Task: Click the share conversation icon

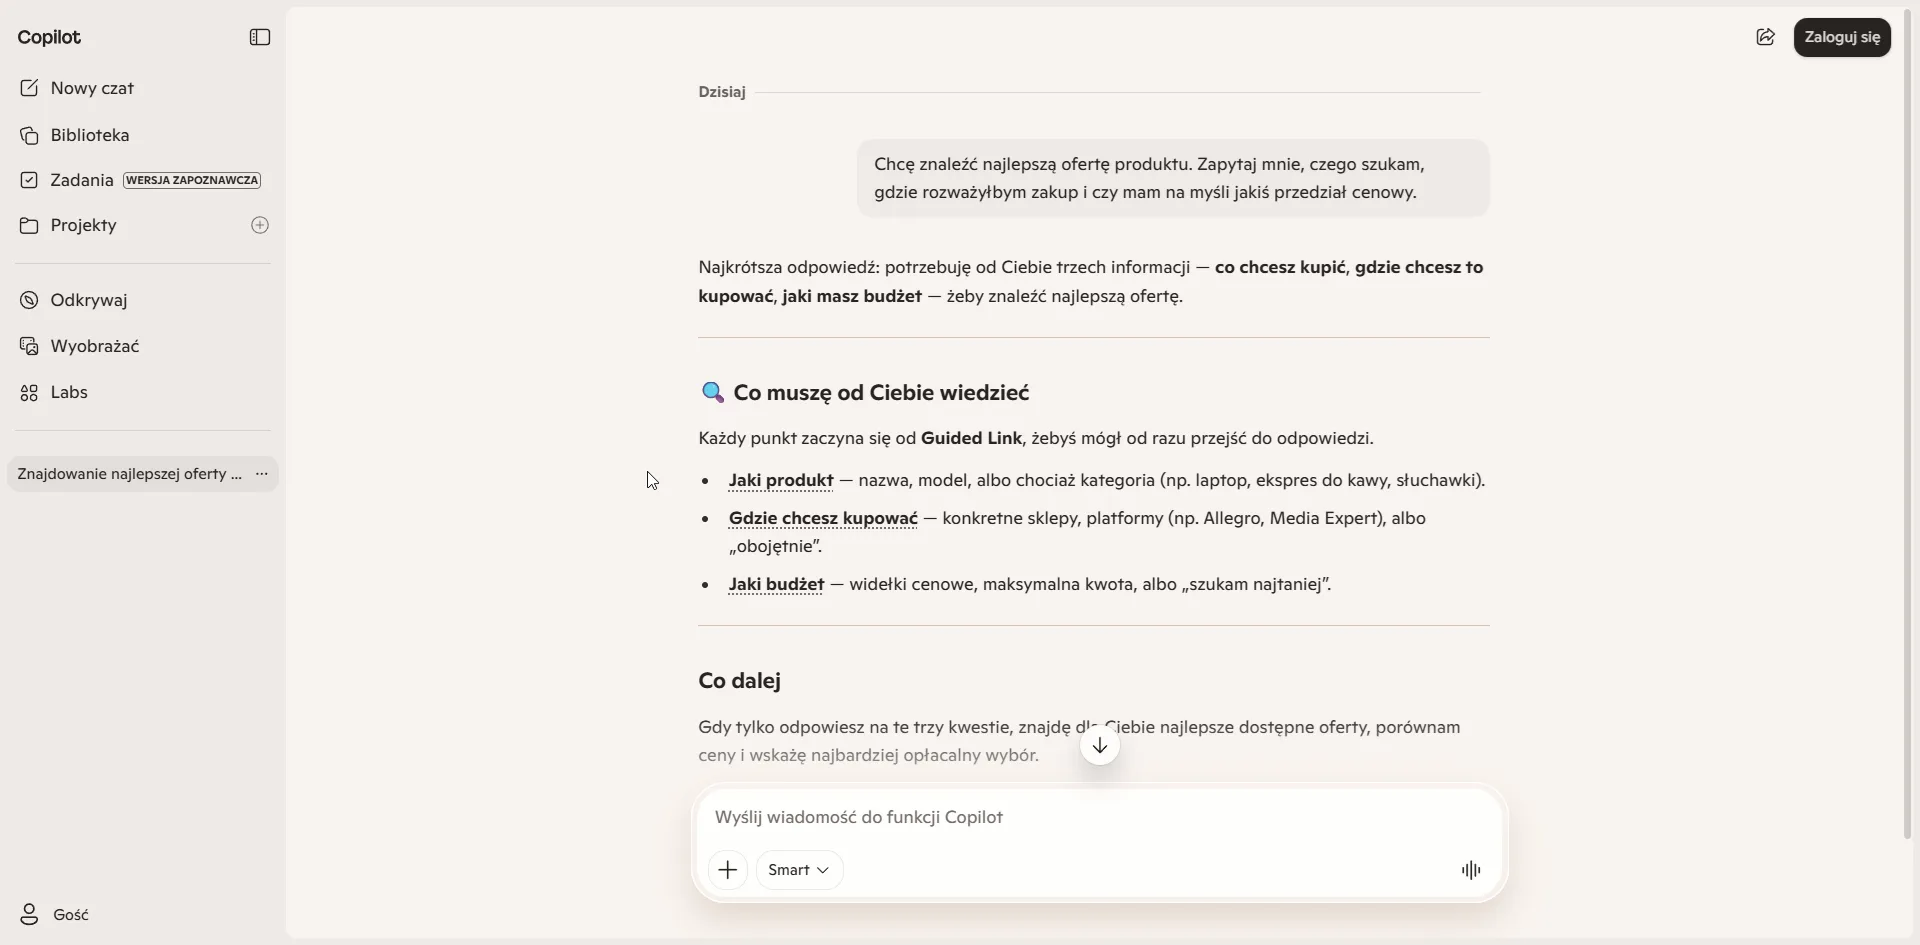Action: tap(1766, 37)
